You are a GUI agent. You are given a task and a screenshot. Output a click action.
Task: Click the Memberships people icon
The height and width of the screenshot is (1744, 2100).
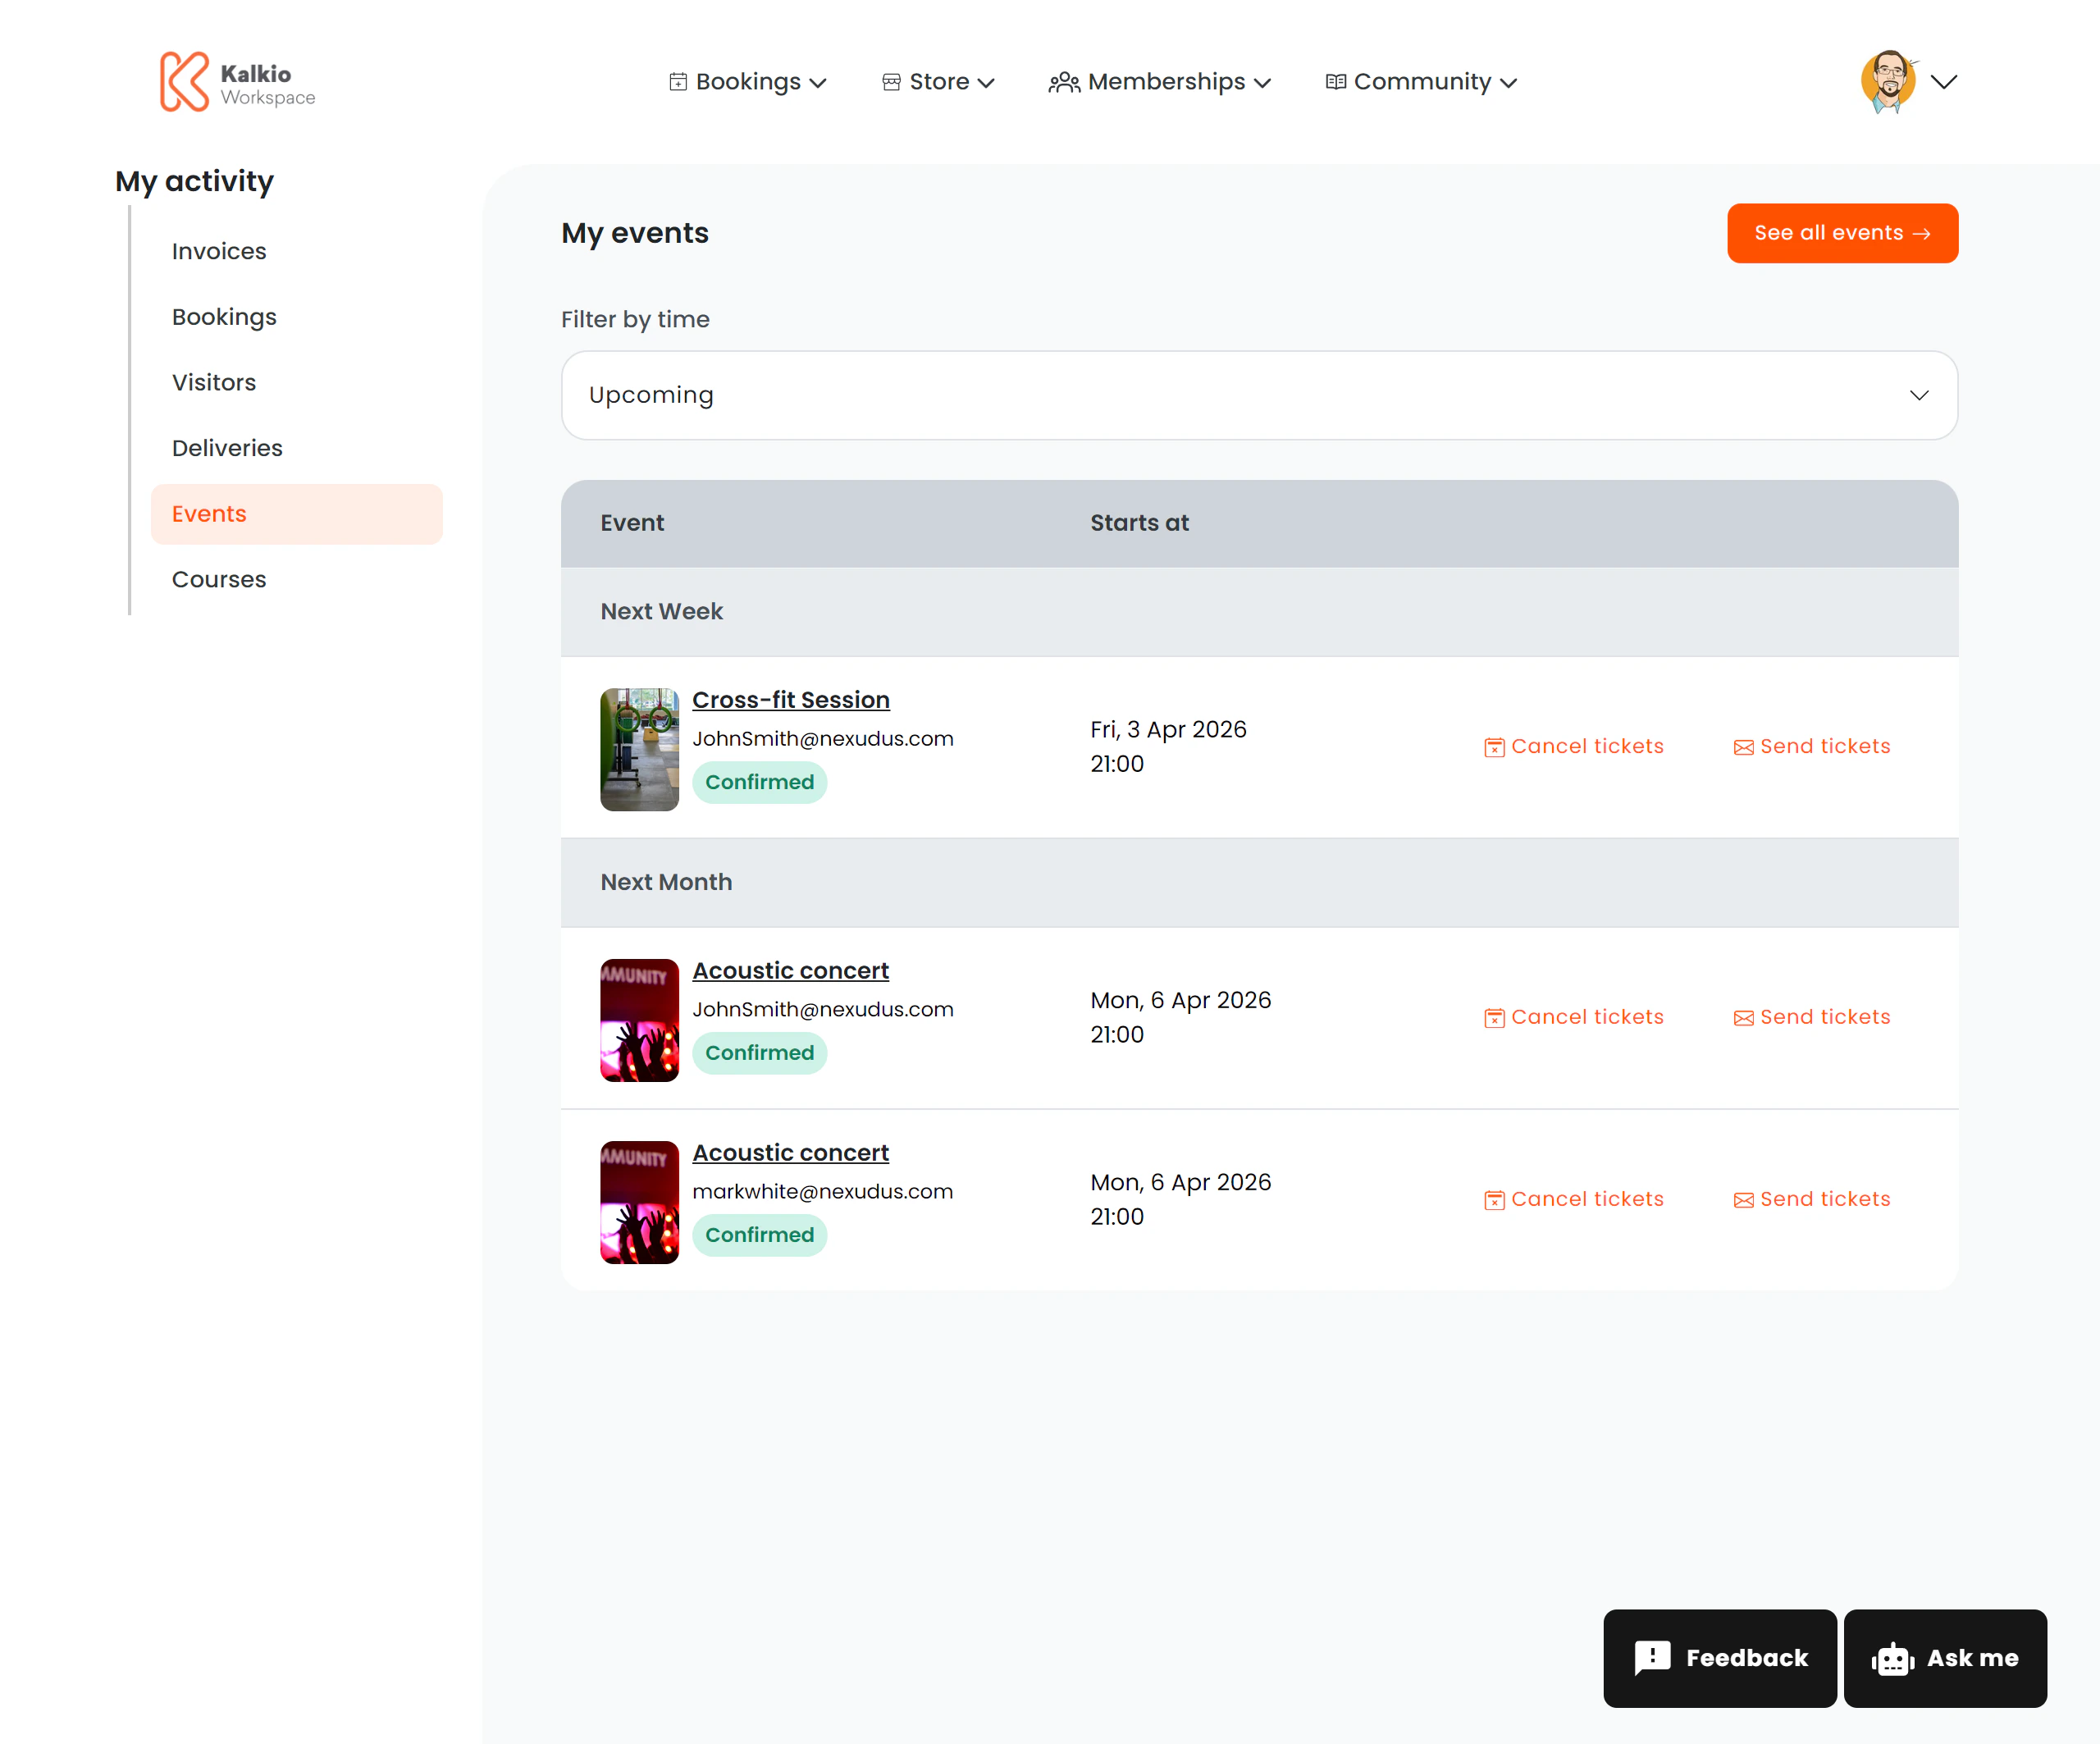tap(1064, 82)
